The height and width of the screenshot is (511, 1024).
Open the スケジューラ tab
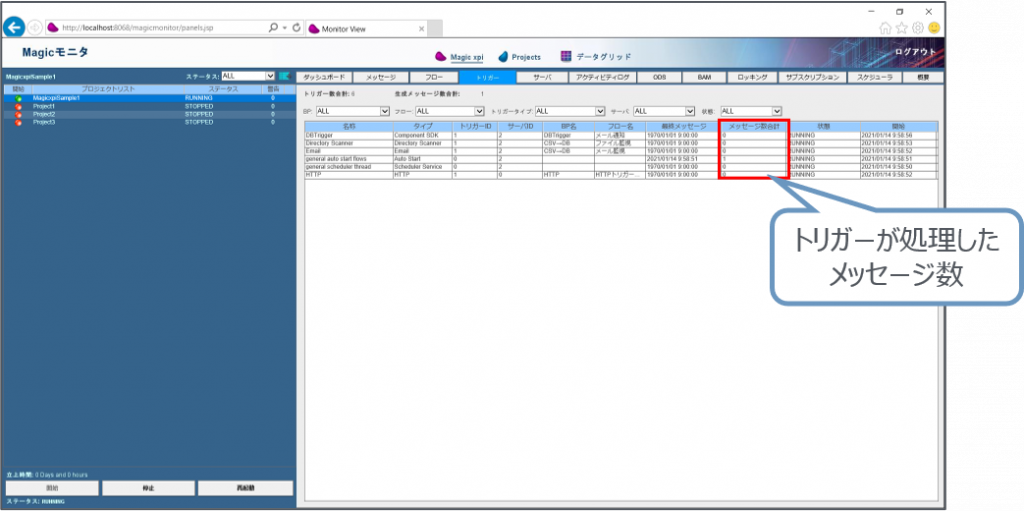coord(873,77)
